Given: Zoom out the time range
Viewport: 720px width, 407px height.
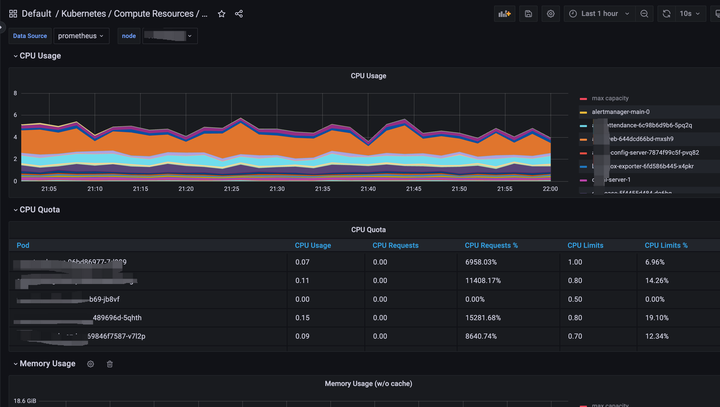Looking at the screenshot, I should point(644,14).
